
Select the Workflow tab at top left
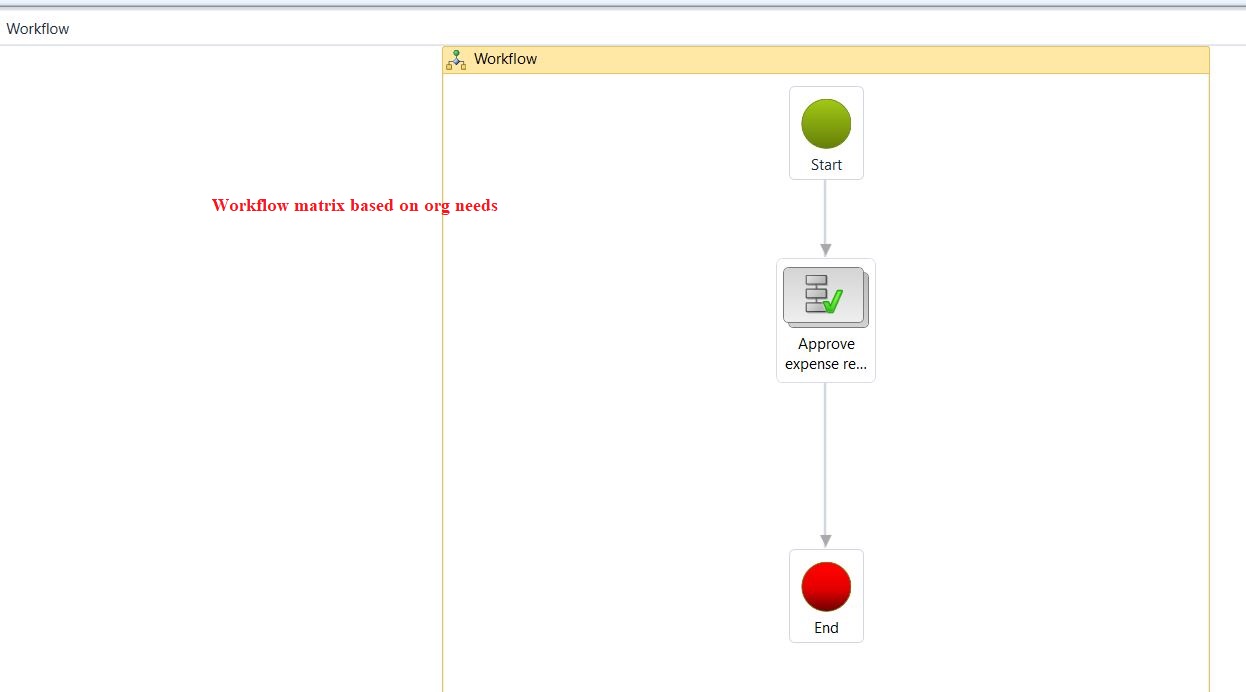pyautogui.click(x=37, y=28)
